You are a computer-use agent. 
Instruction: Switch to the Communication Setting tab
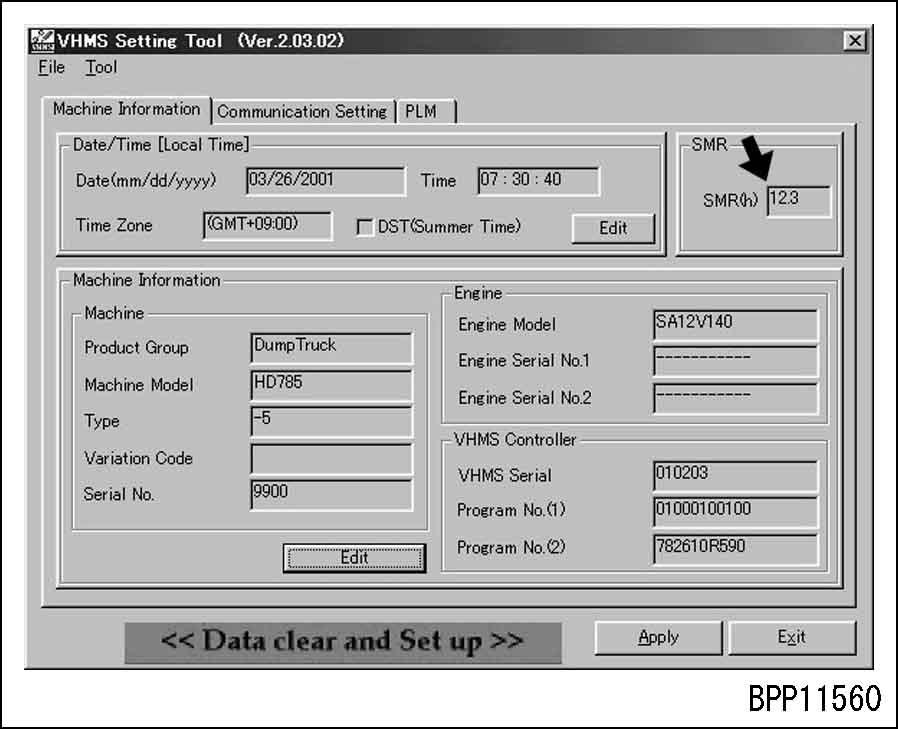click(x=303, y=111)
